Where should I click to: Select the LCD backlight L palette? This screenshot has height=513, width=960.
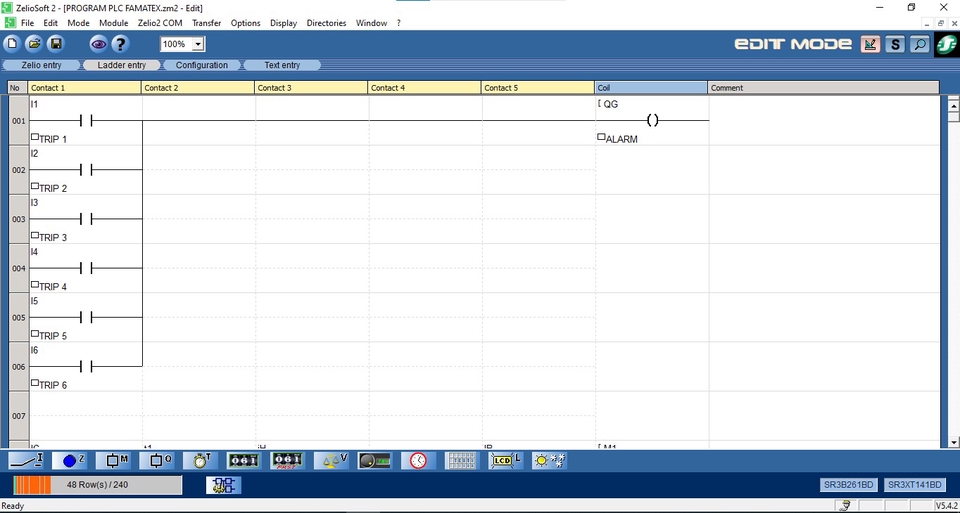[505, 460]
